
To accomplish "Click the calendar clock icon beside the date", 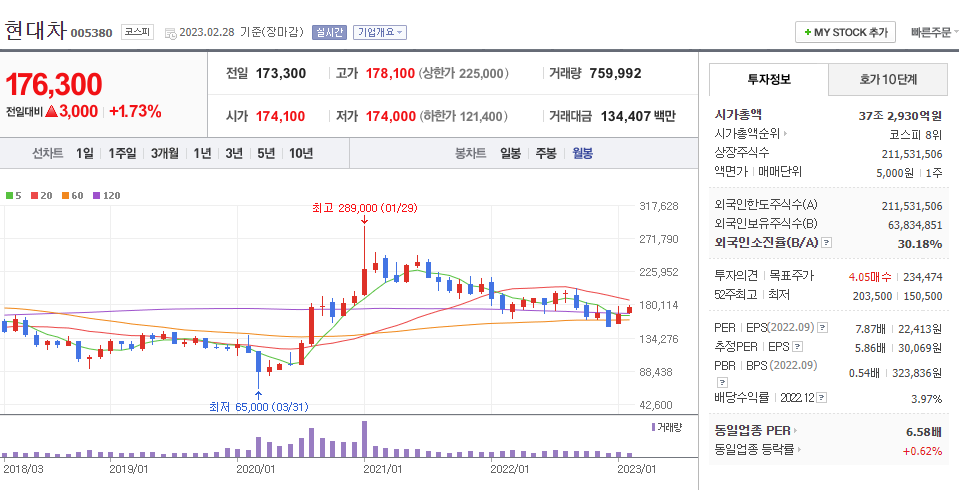I will point(171,33).
